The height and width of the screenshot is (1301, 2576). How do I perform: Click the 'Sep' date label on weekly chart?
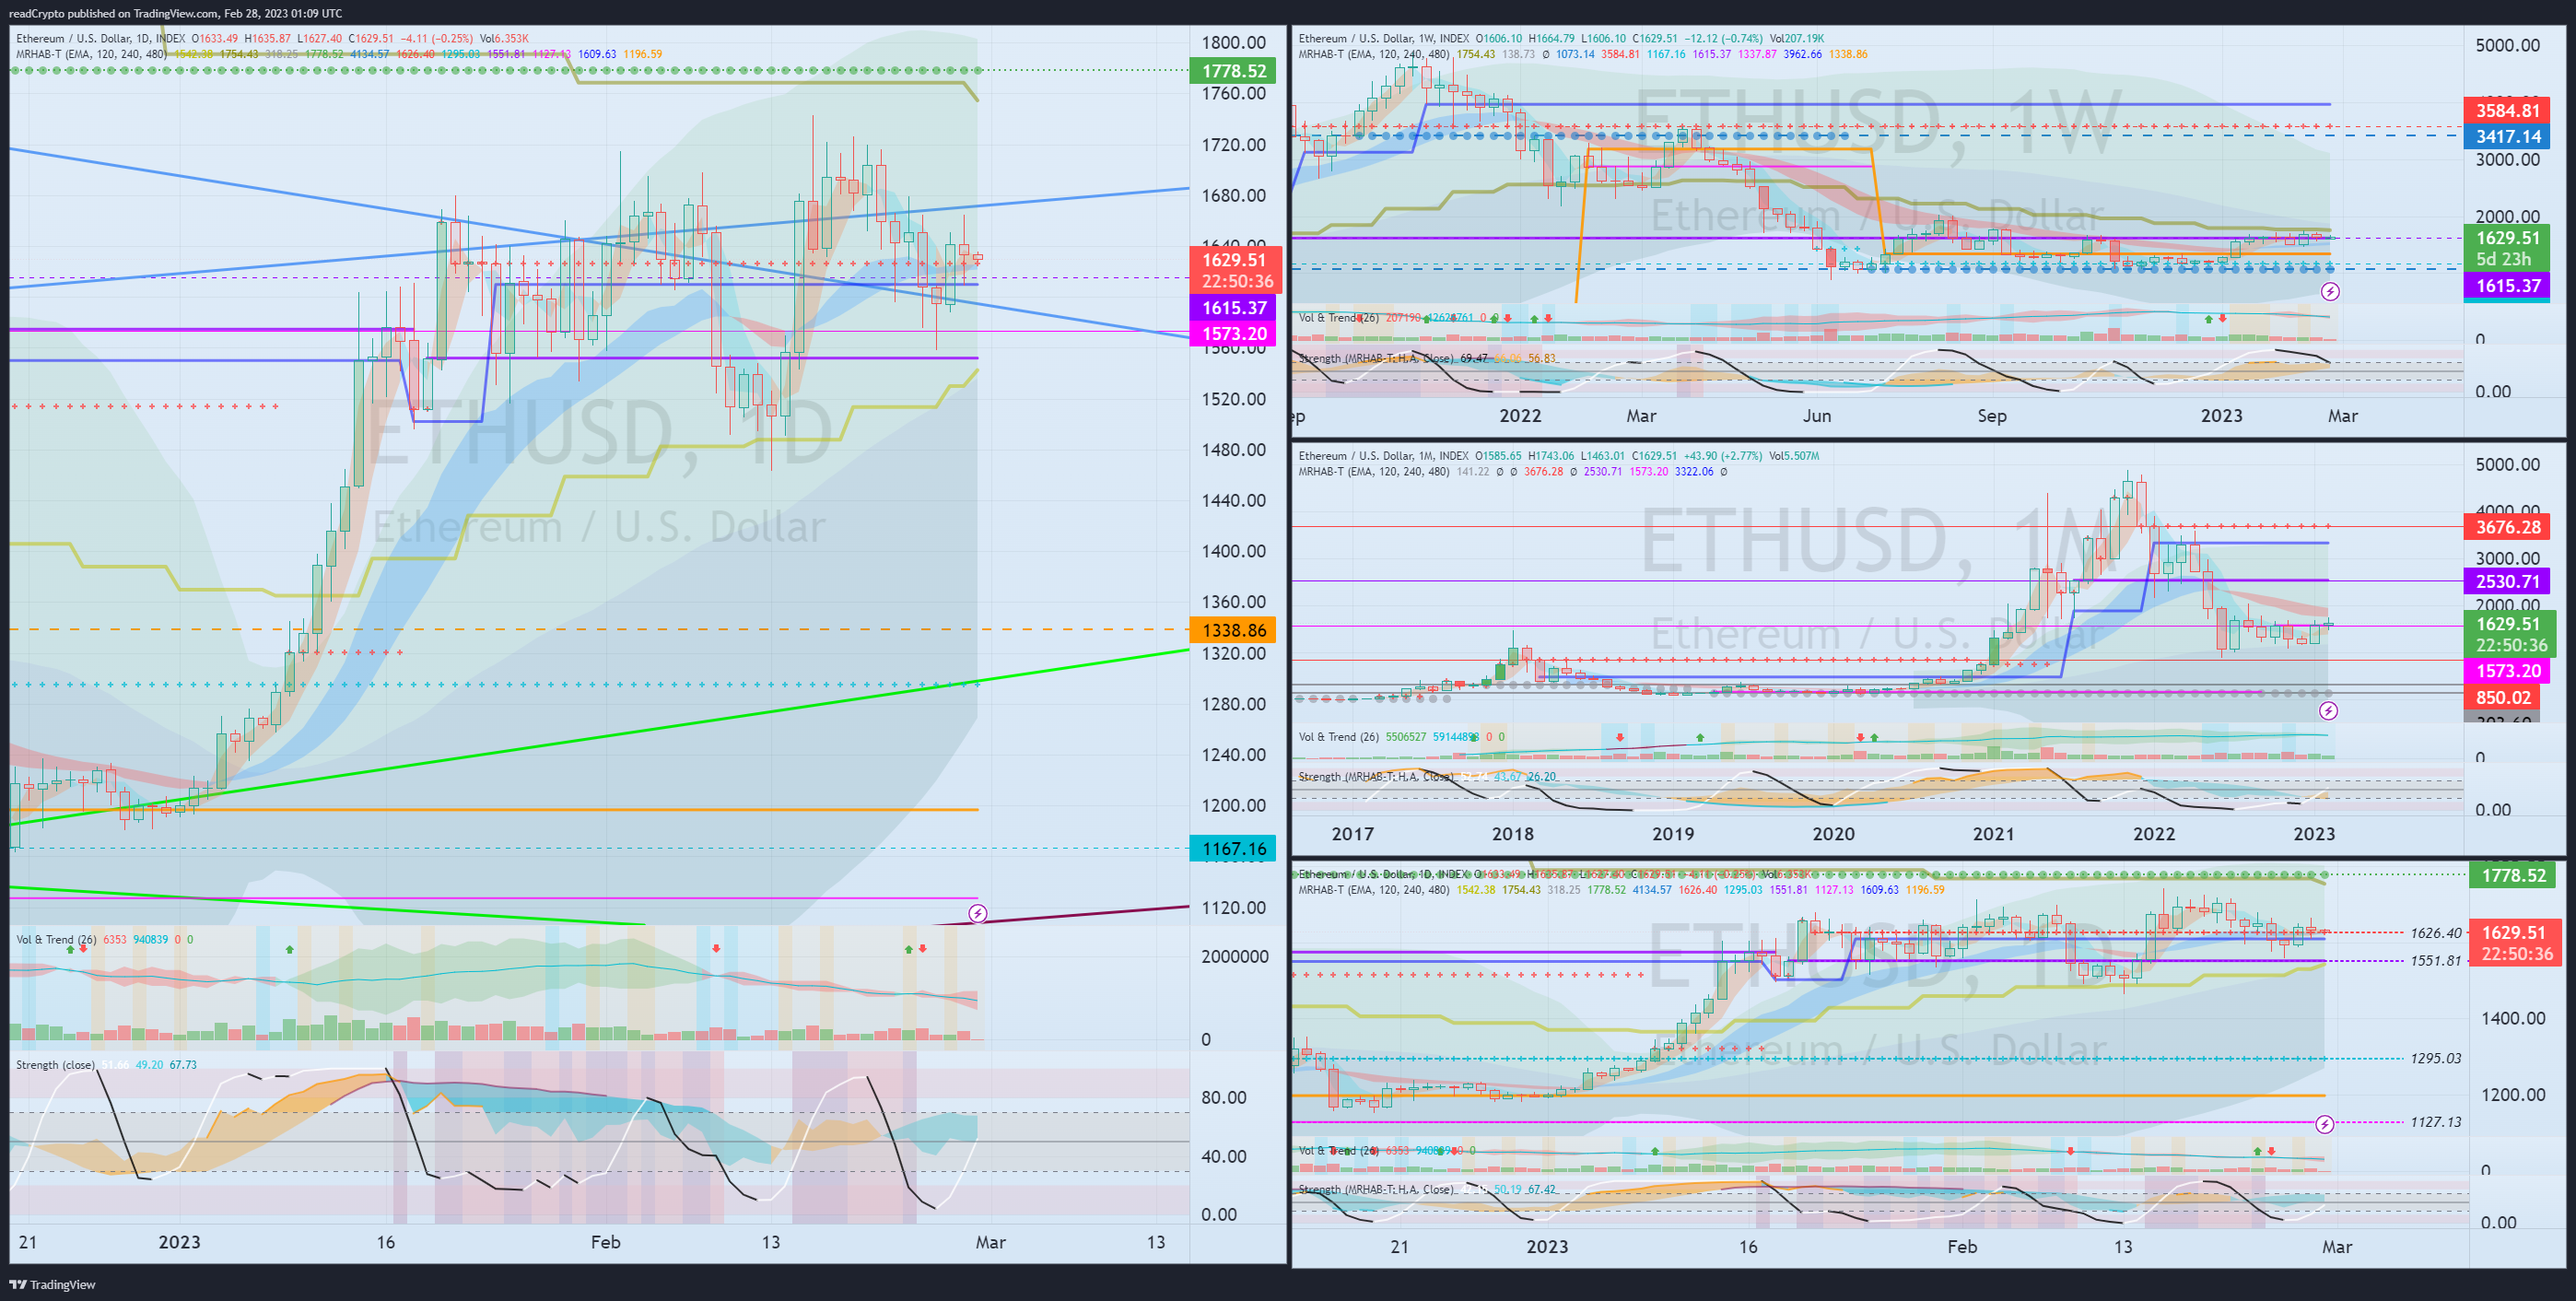pos(1992,416)
